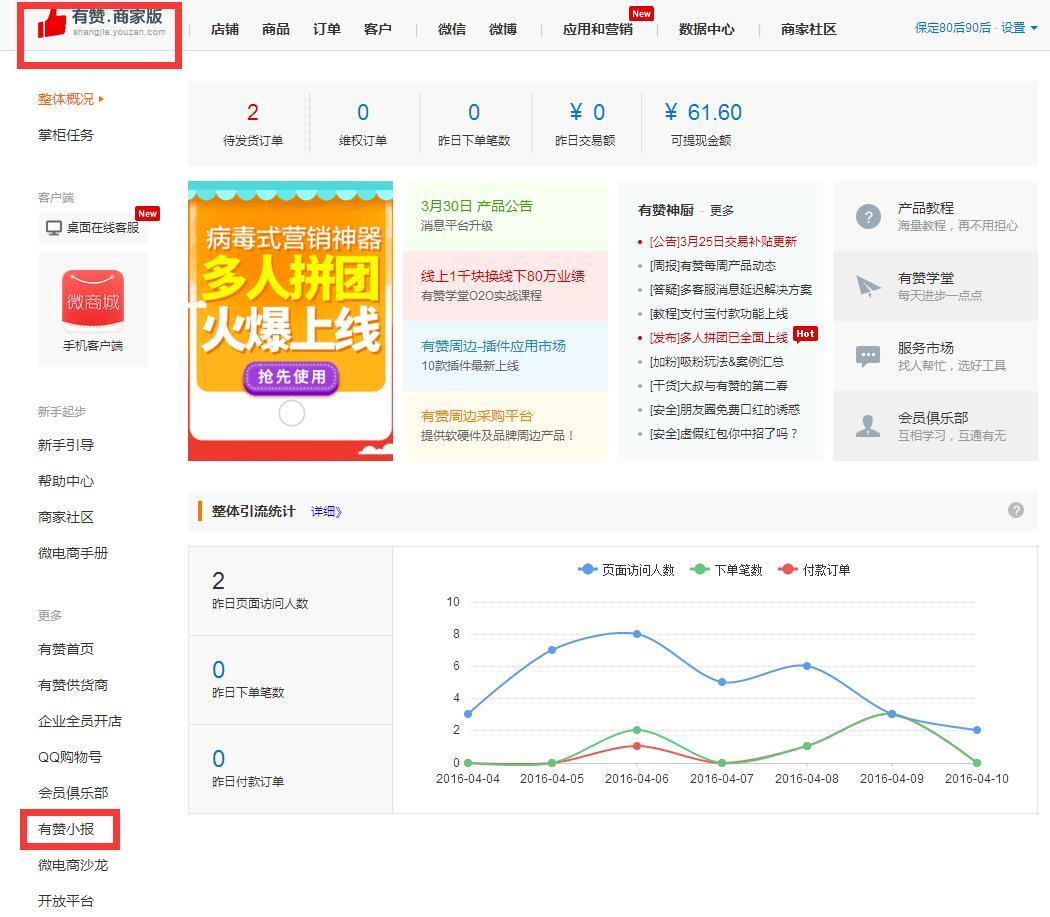Viewport: 1050px width, 917px height.
Task: Open 有赞供货商 in the sidebar
Action: click(x=73, y=685)
